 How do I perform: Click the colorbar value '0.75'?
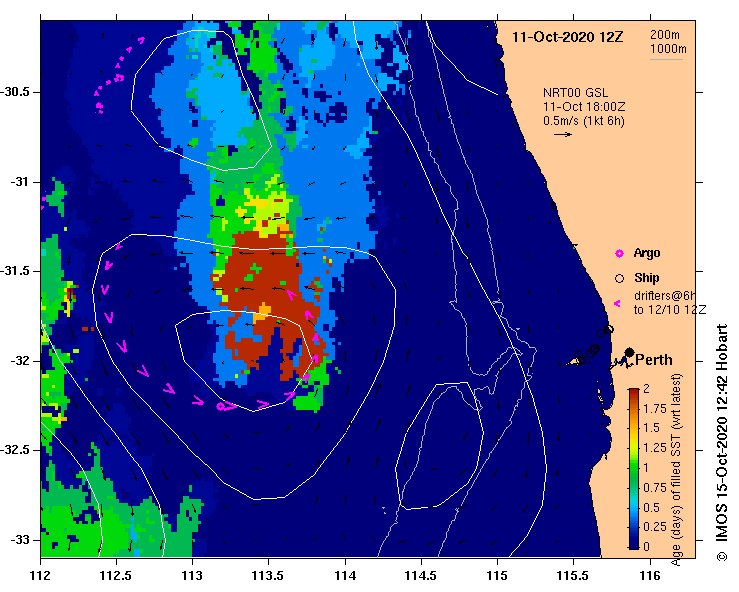655,488
